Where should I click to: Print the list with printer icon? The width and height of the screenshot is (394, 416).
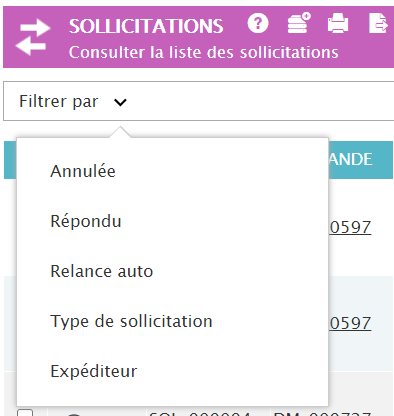[x=338, y=23]
